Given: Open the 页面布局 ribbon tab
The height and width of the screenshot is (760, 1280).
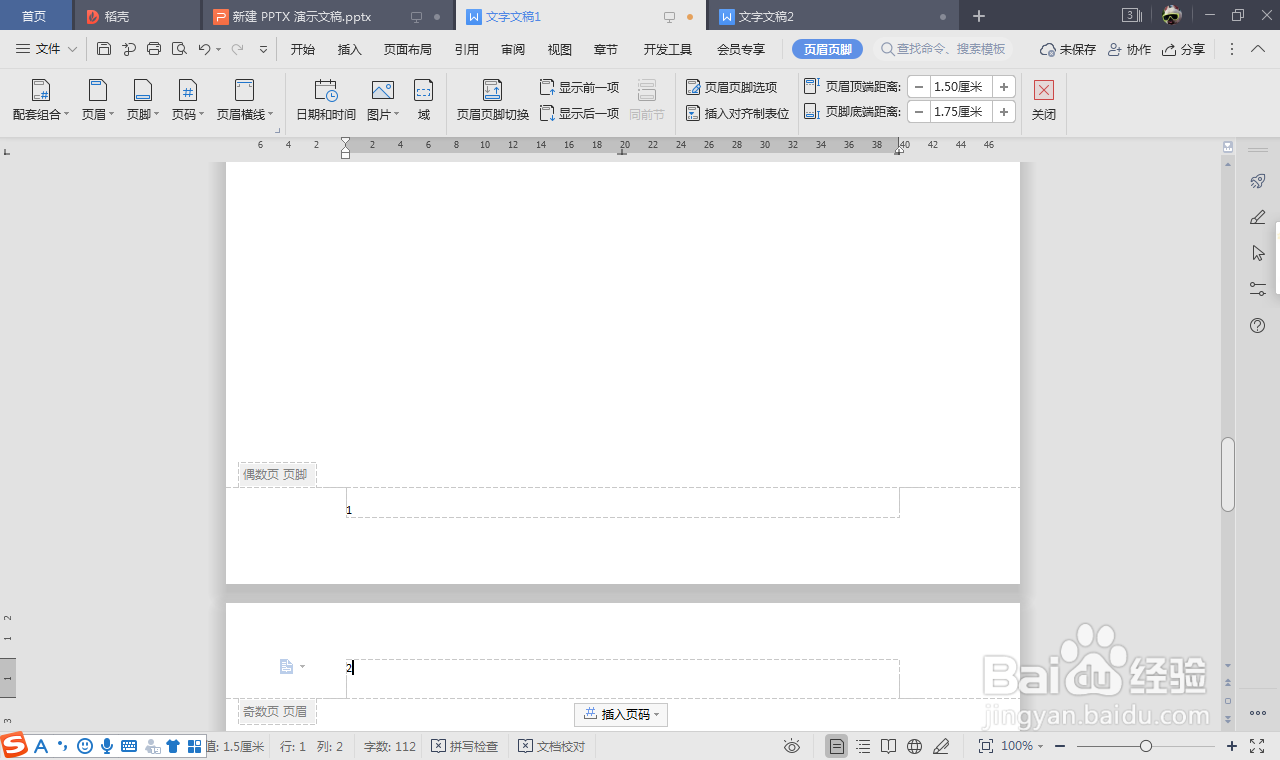Looking at the screenshot, I should click(408, 49).
